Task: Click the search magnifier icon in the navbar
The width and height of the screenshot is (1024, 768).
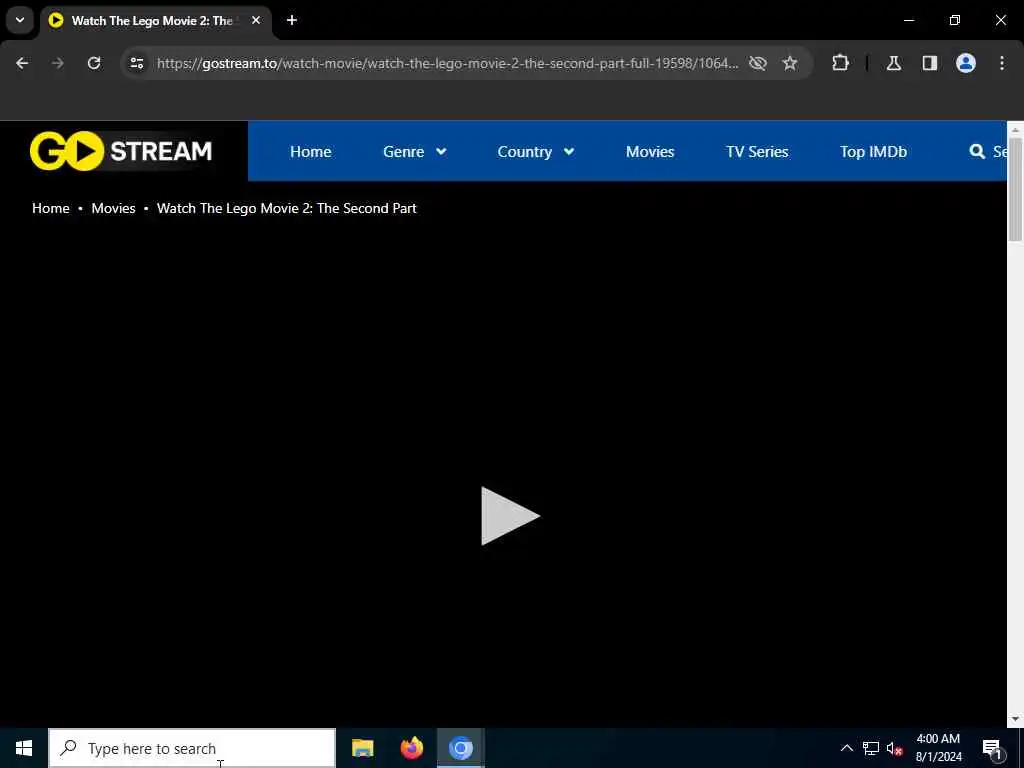Action: [x=977, y=152]
